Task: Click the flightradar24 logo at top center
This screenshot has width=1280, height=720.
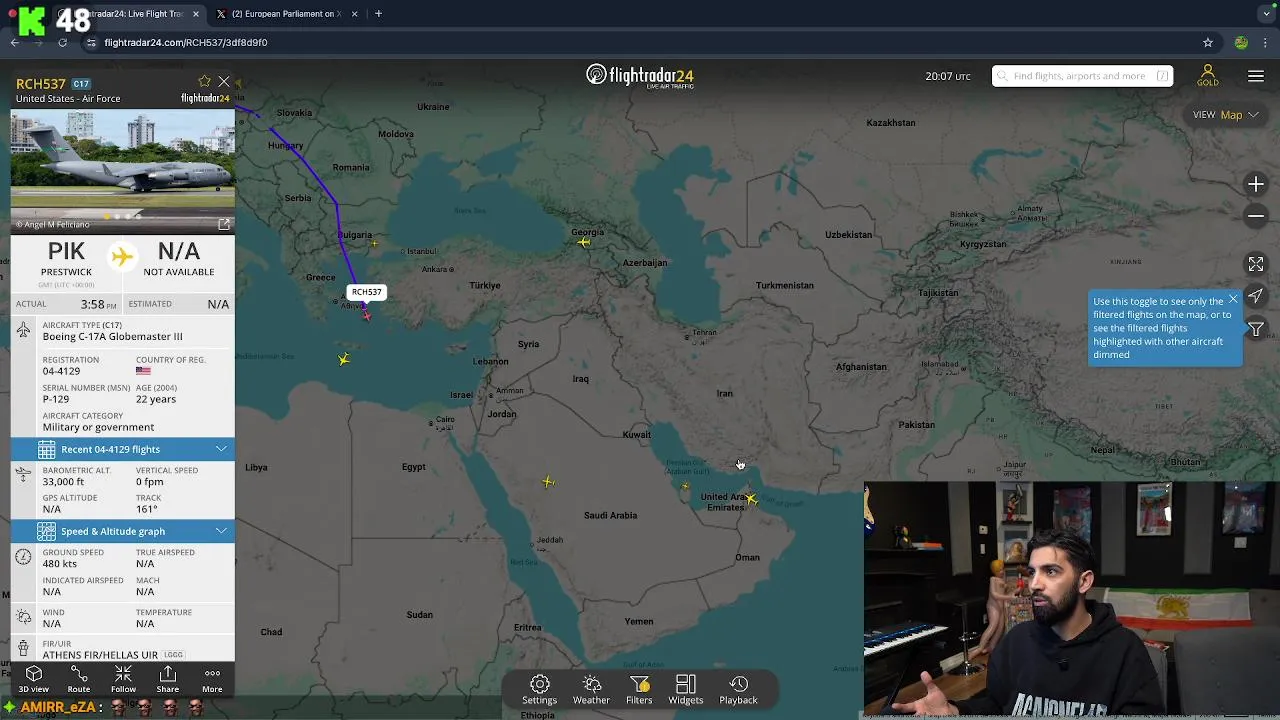Action: [x=640, y=76]
